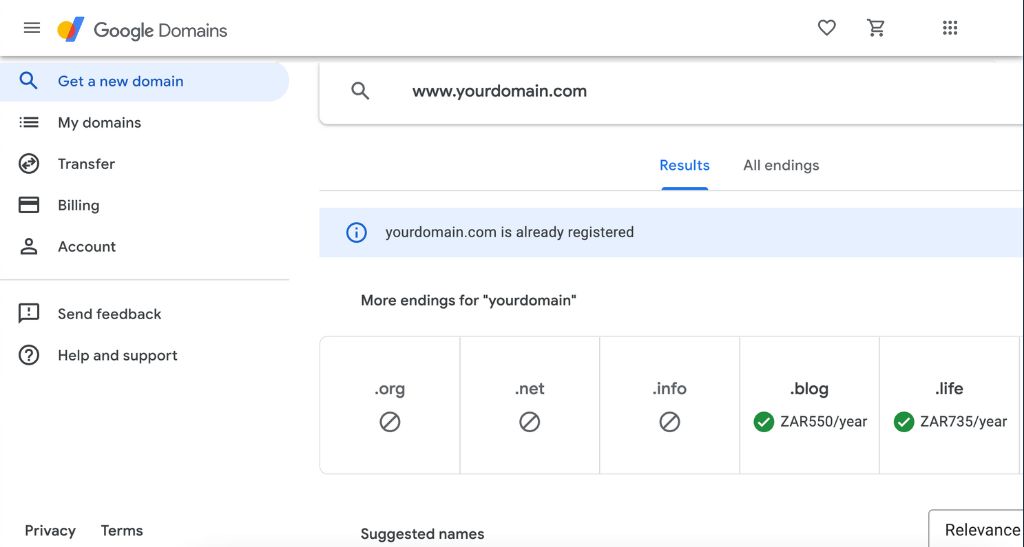Open My domains from sidebar
Image resolution: width=1024 pixels, height=547 pixels.
[x=99, y=122]
